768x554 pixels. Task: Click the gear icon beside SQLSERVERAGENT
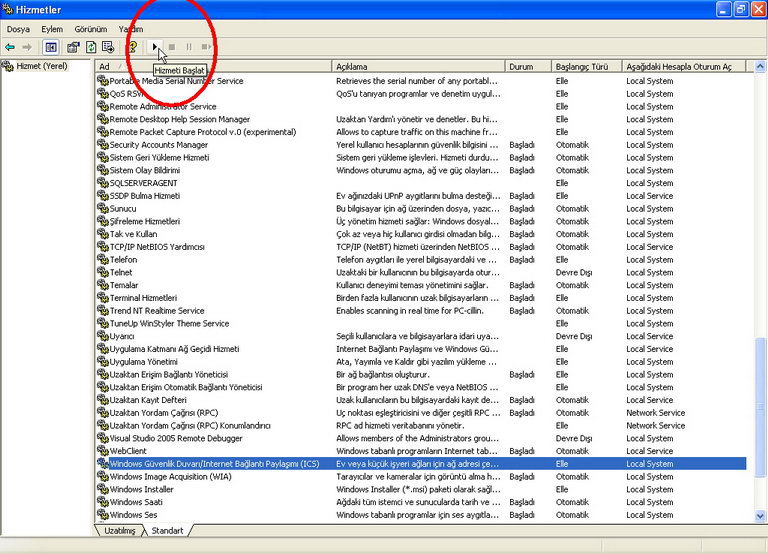pyautogui.click(x=102, y=182)
